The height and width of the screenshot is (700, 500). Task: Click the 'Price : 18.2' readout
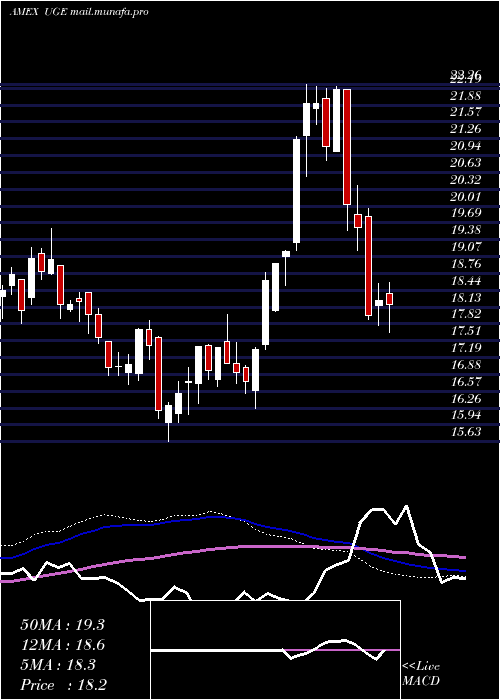[x=63, y=685]
